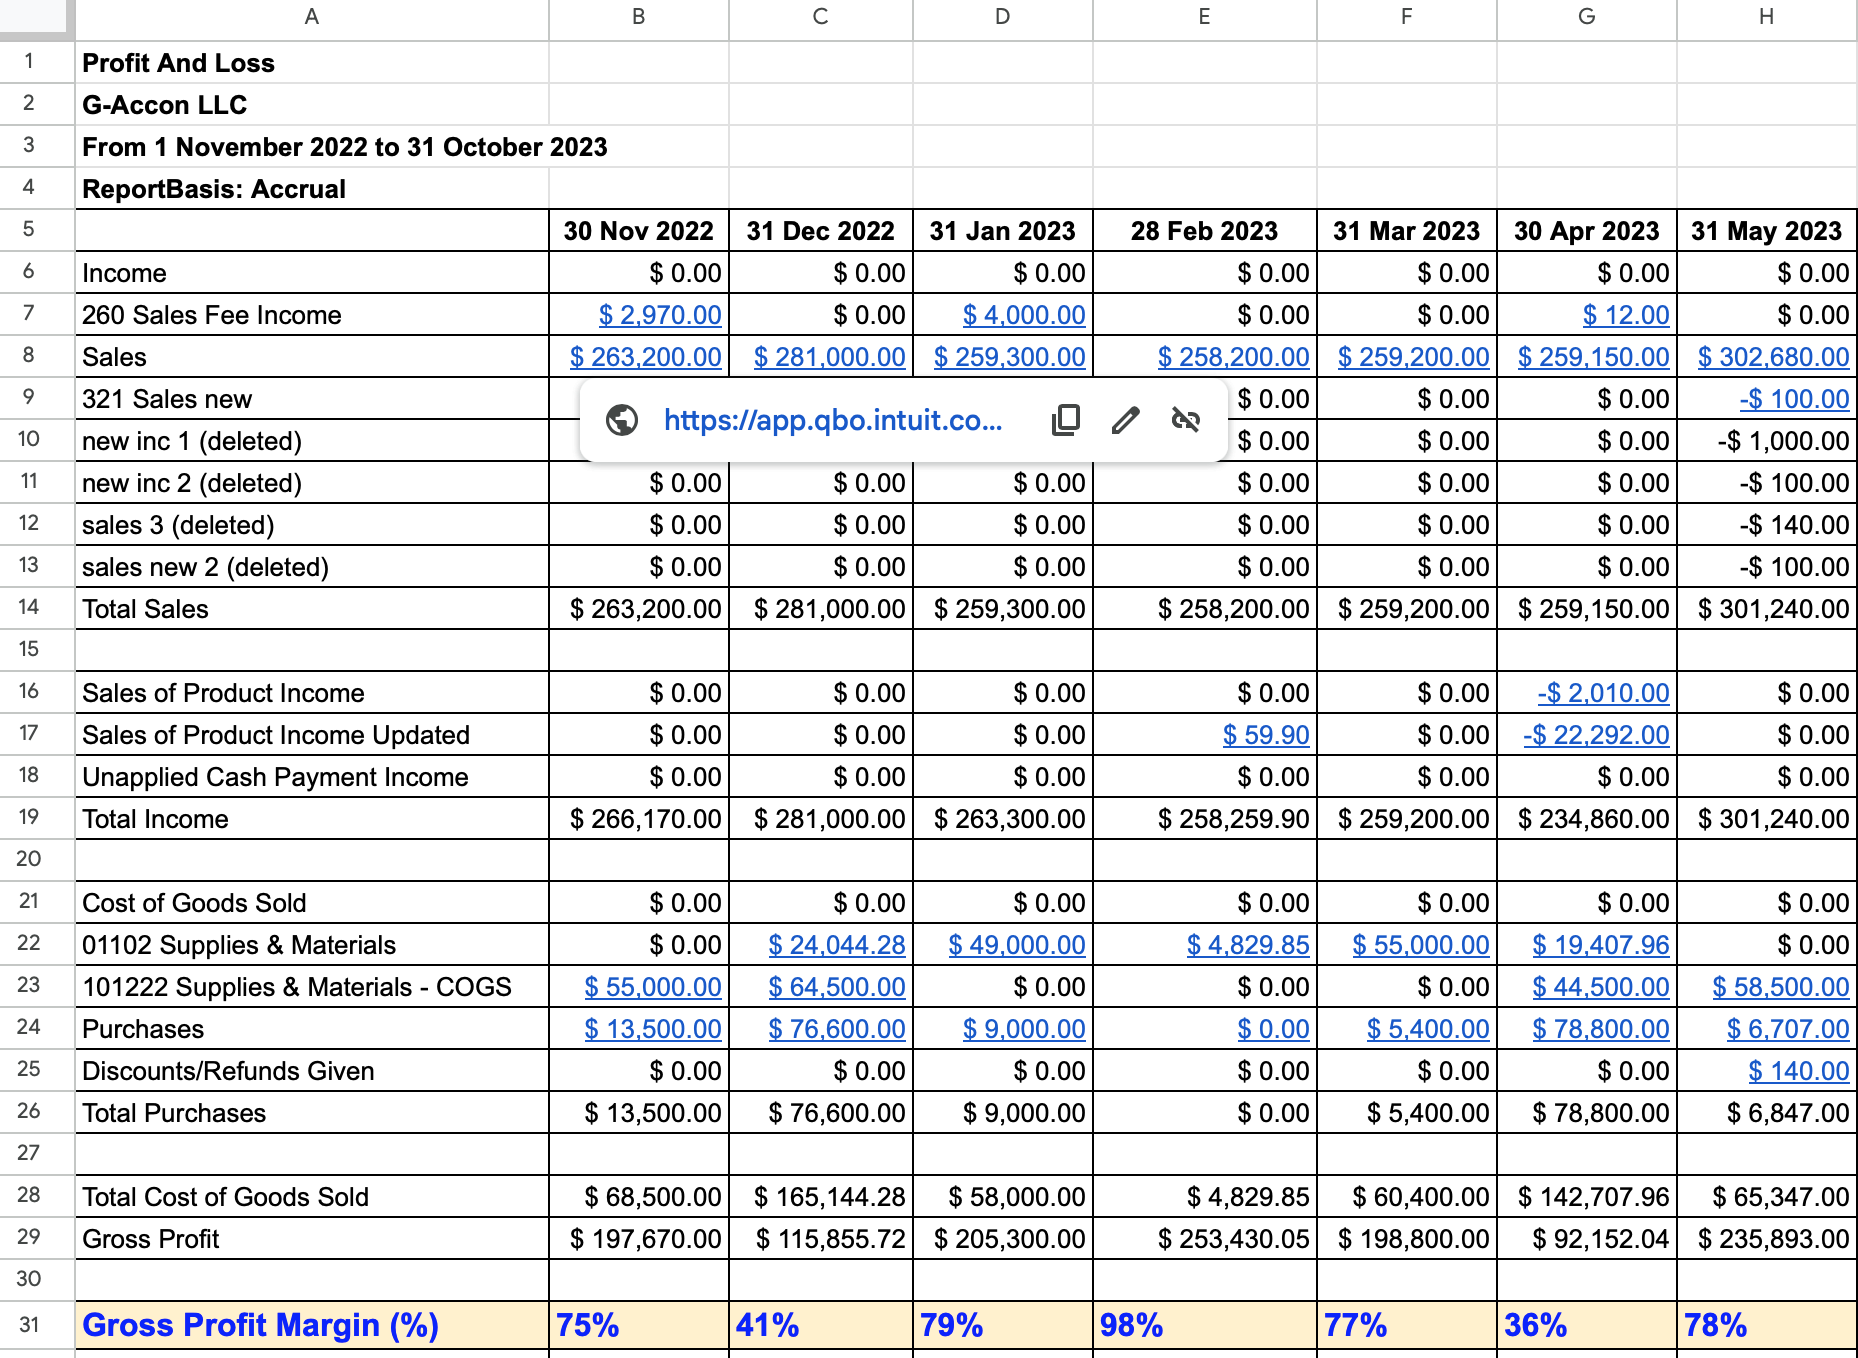Image resolution: width=1858 pixels, height=1358 pixels.
Task: Click the 98% margin cell
Action: 1204,1325
